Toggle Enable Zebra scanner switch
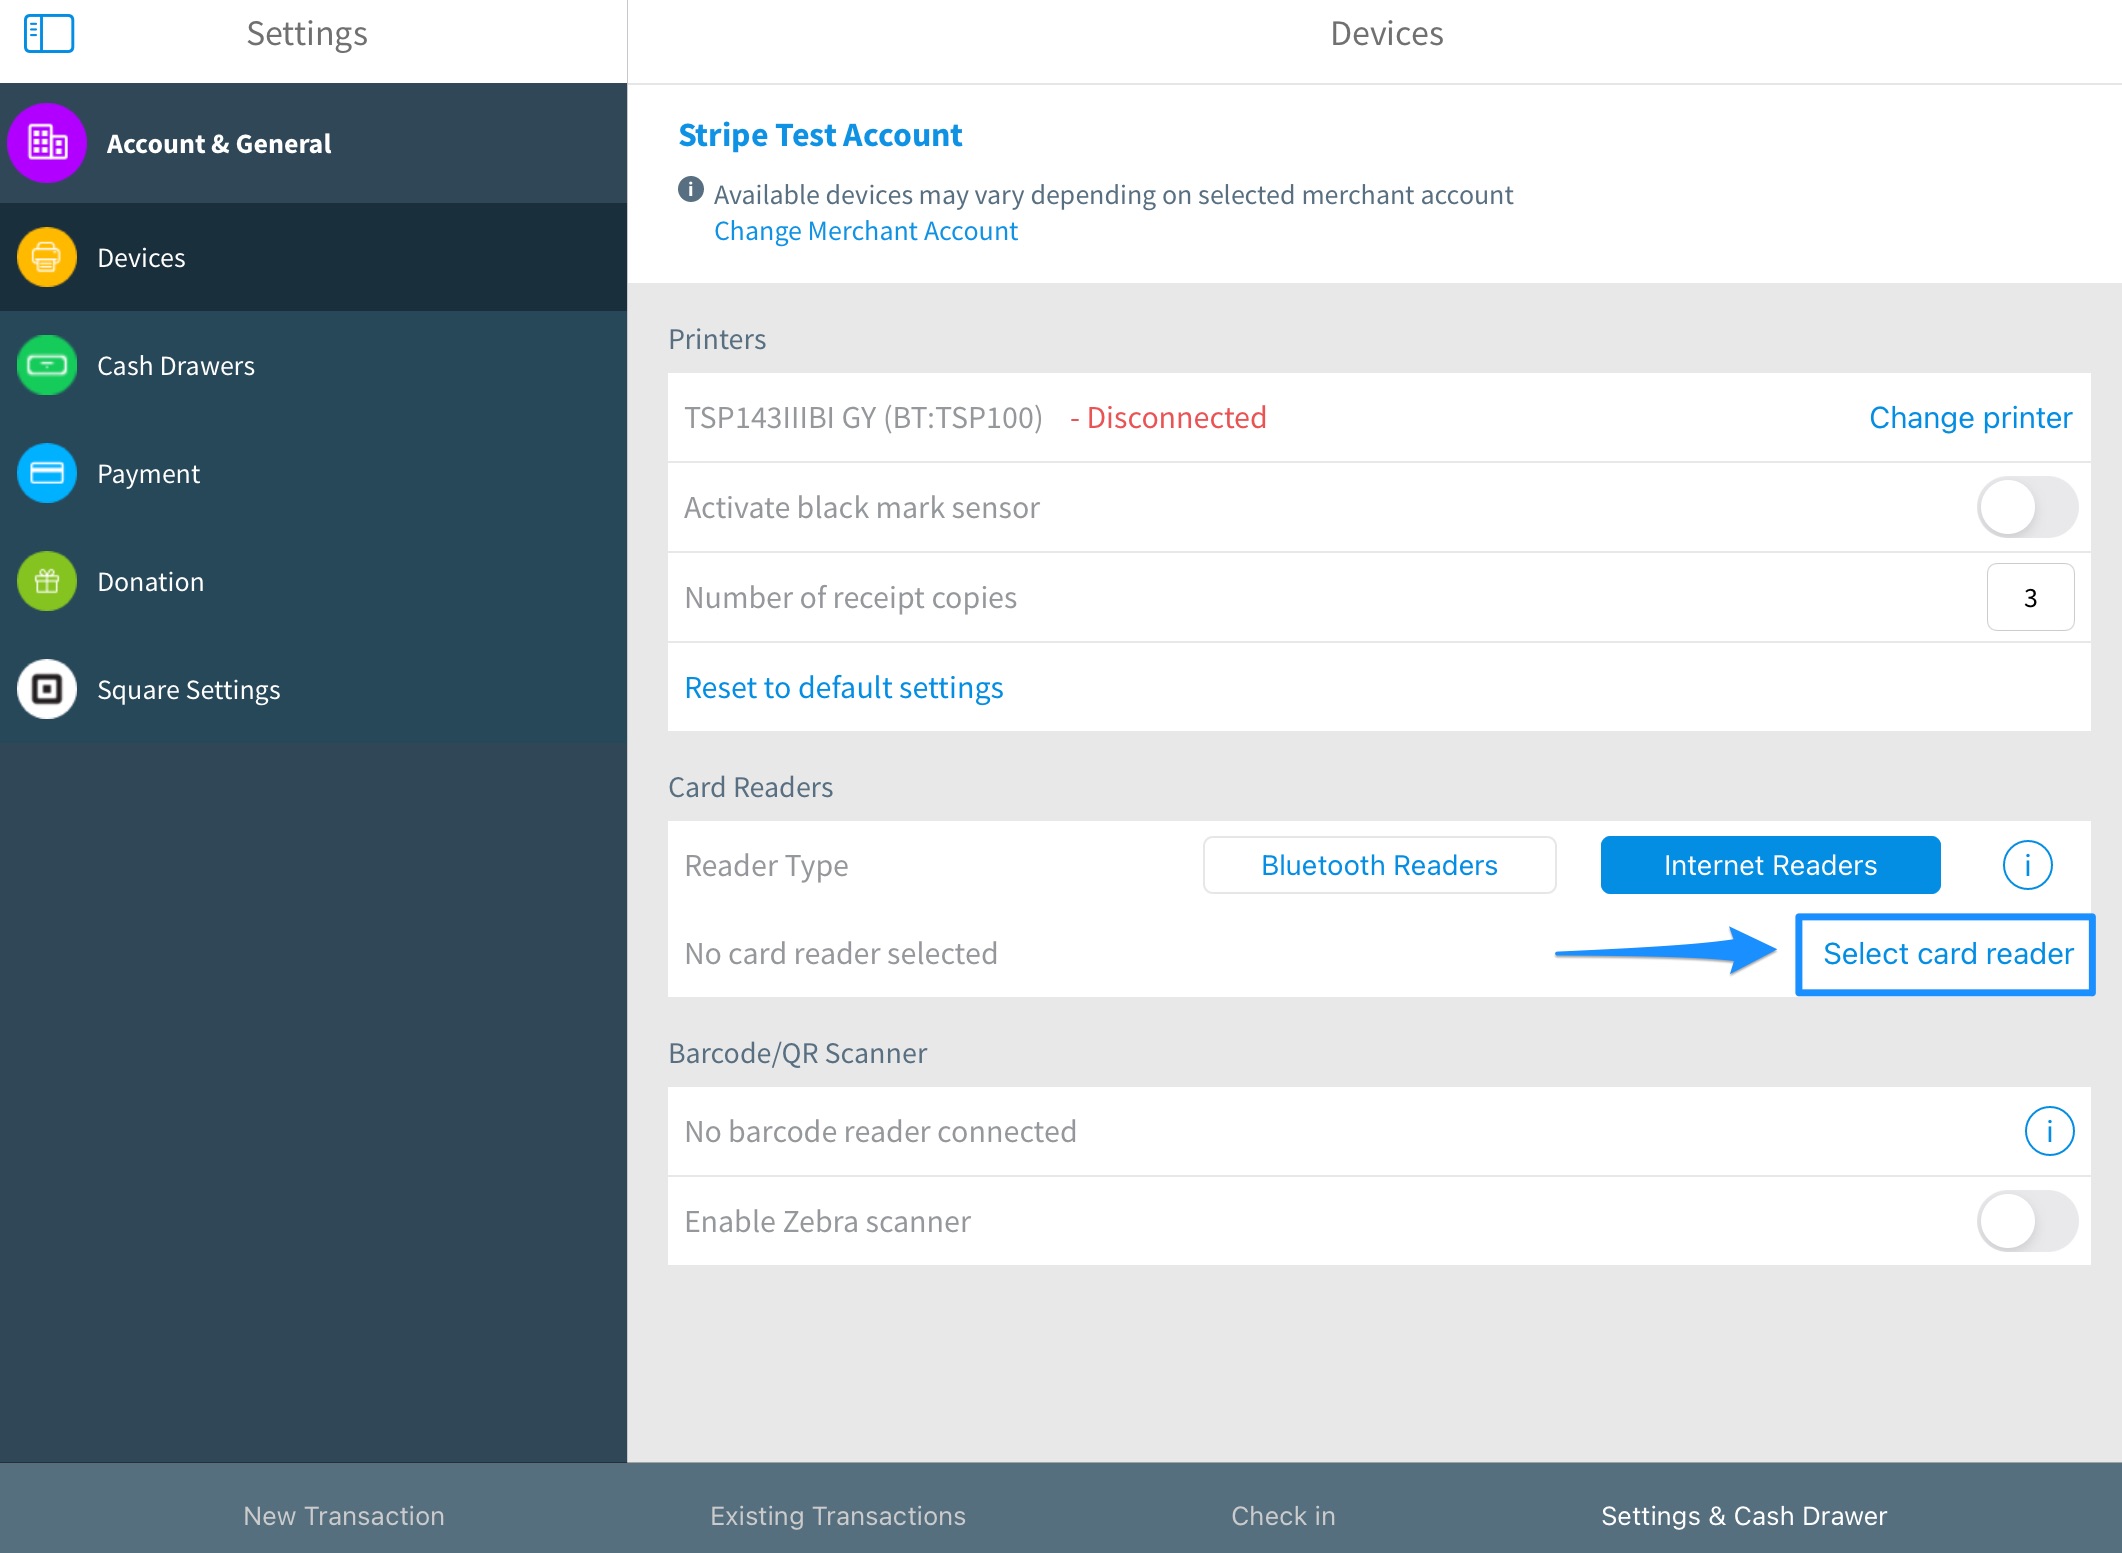The height and width of the screenshot is (1553, 2122). [x=2026, y=1221]
